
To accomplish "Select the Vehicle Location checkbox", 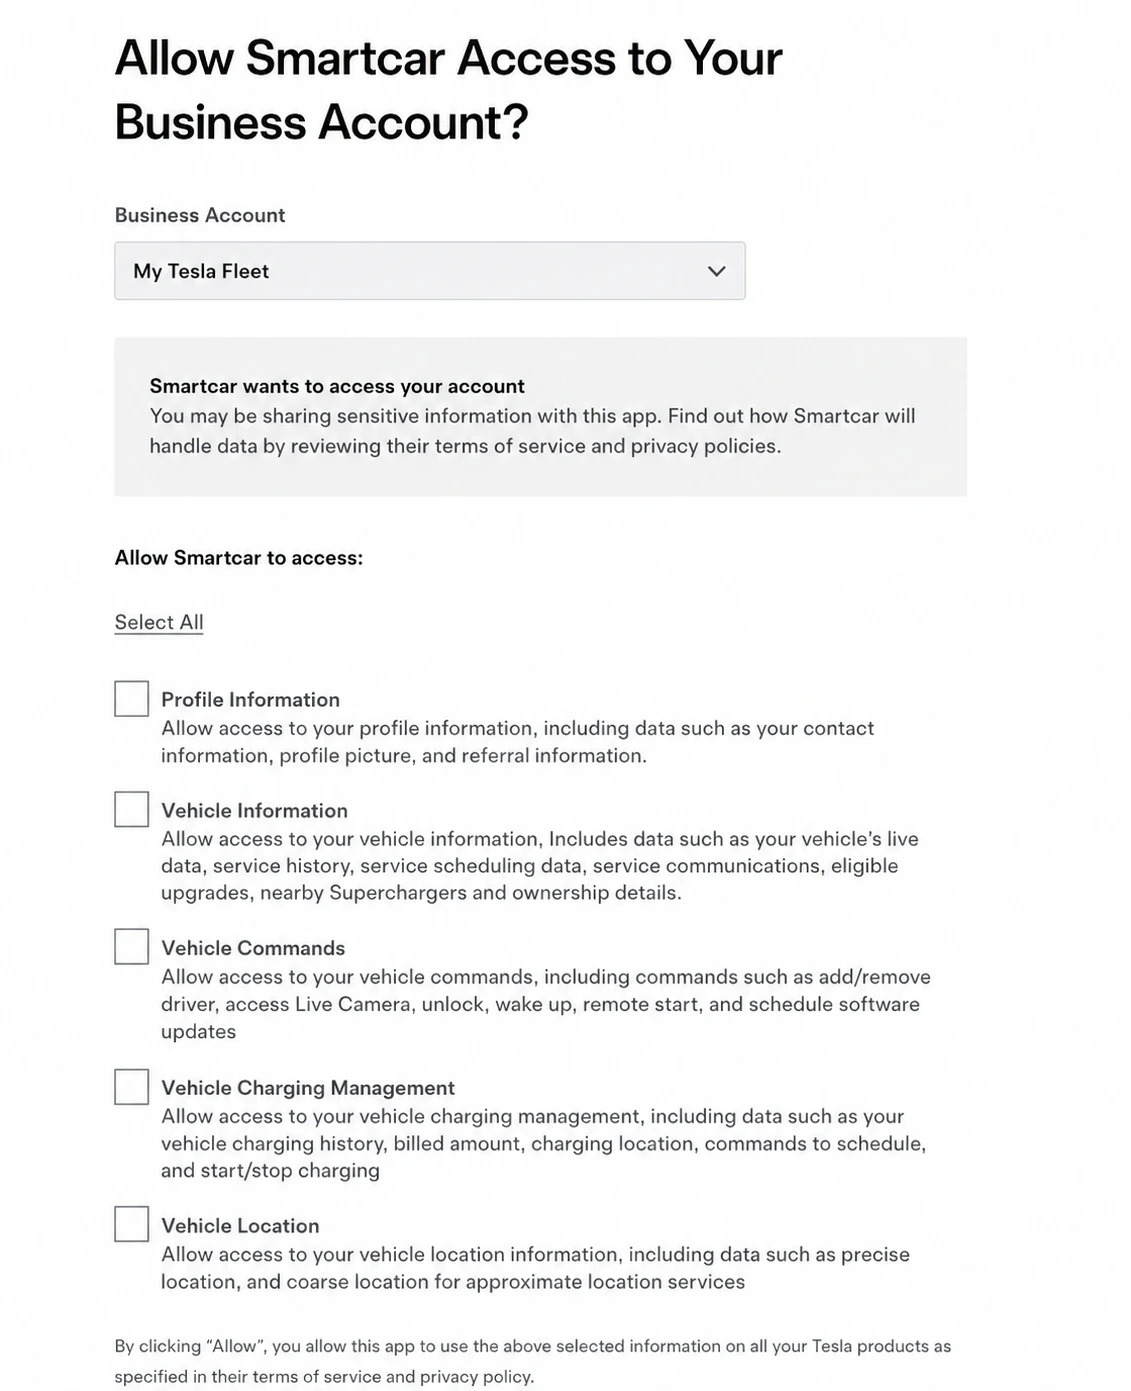I will coord(131,1224).
